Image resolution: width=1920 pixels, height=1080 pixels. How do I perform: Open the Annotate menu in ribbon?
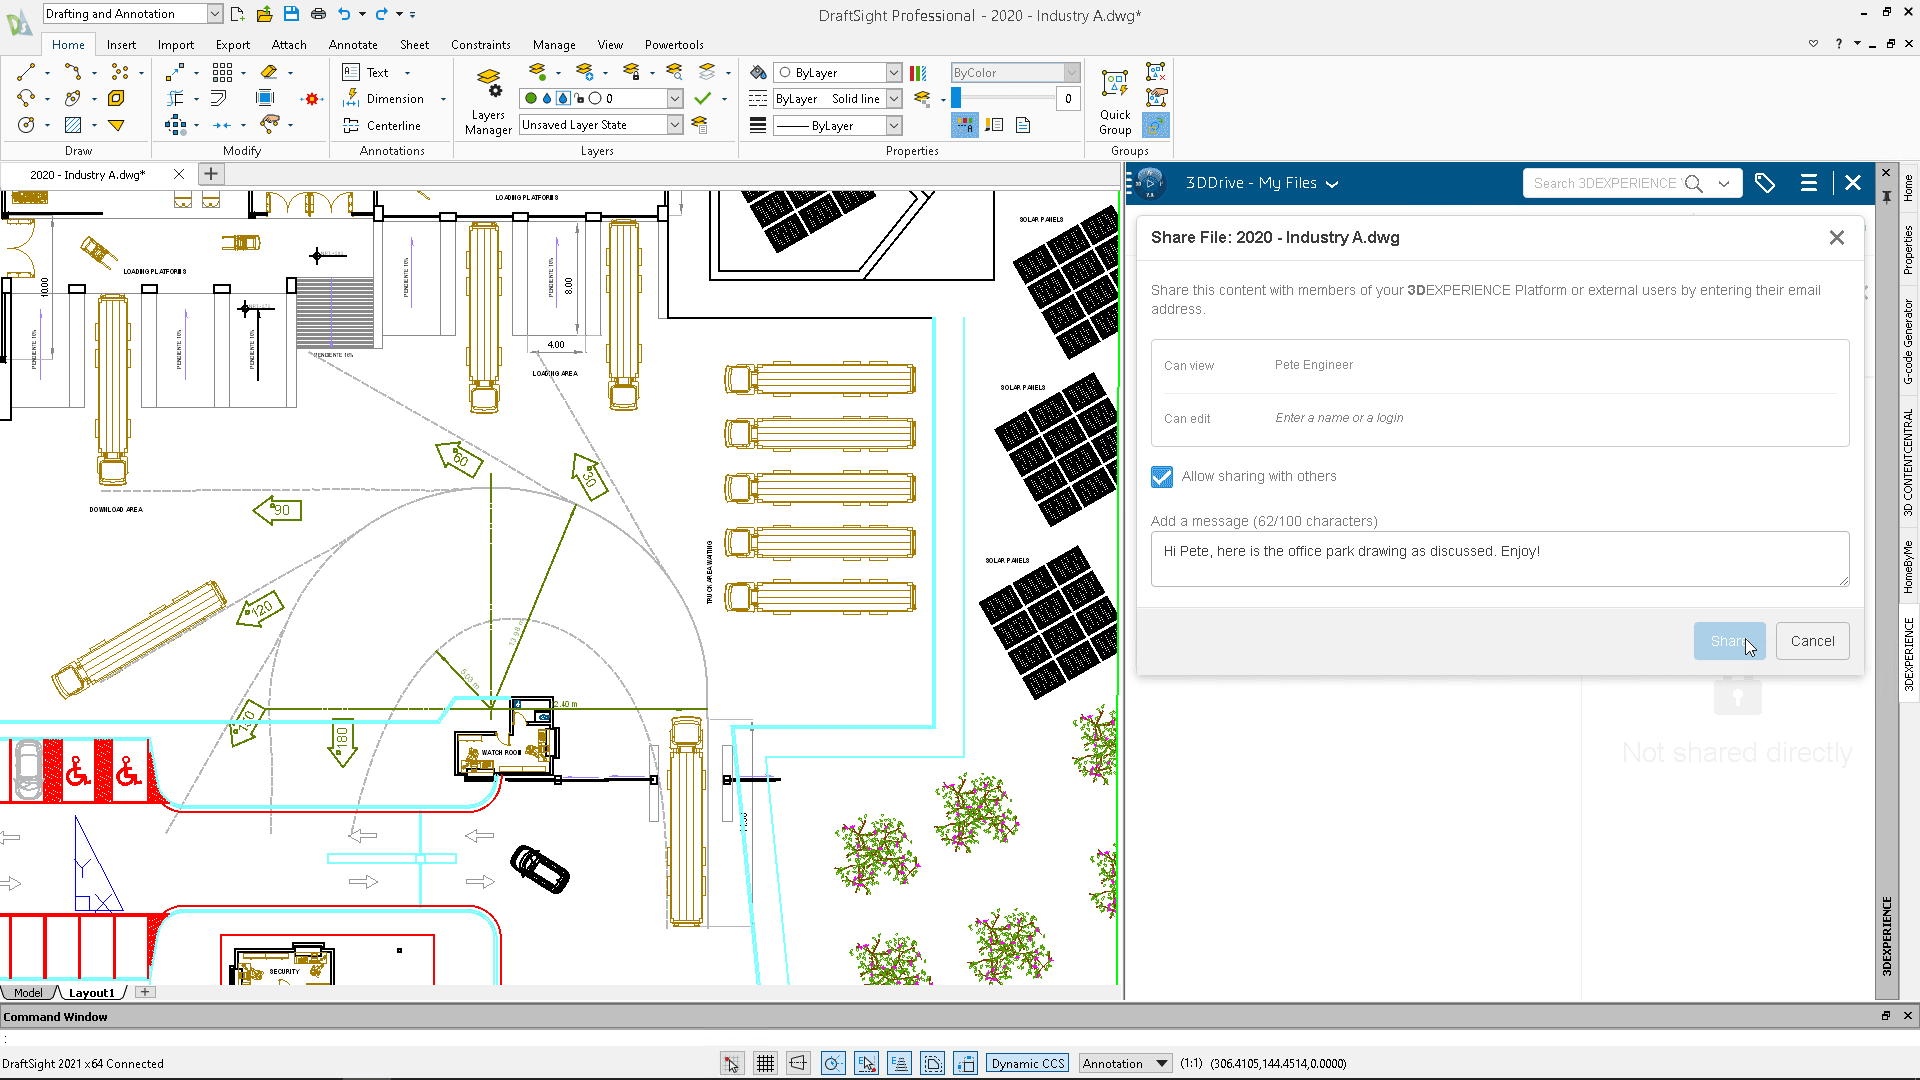pyautogui.click(x=351, y=44)
